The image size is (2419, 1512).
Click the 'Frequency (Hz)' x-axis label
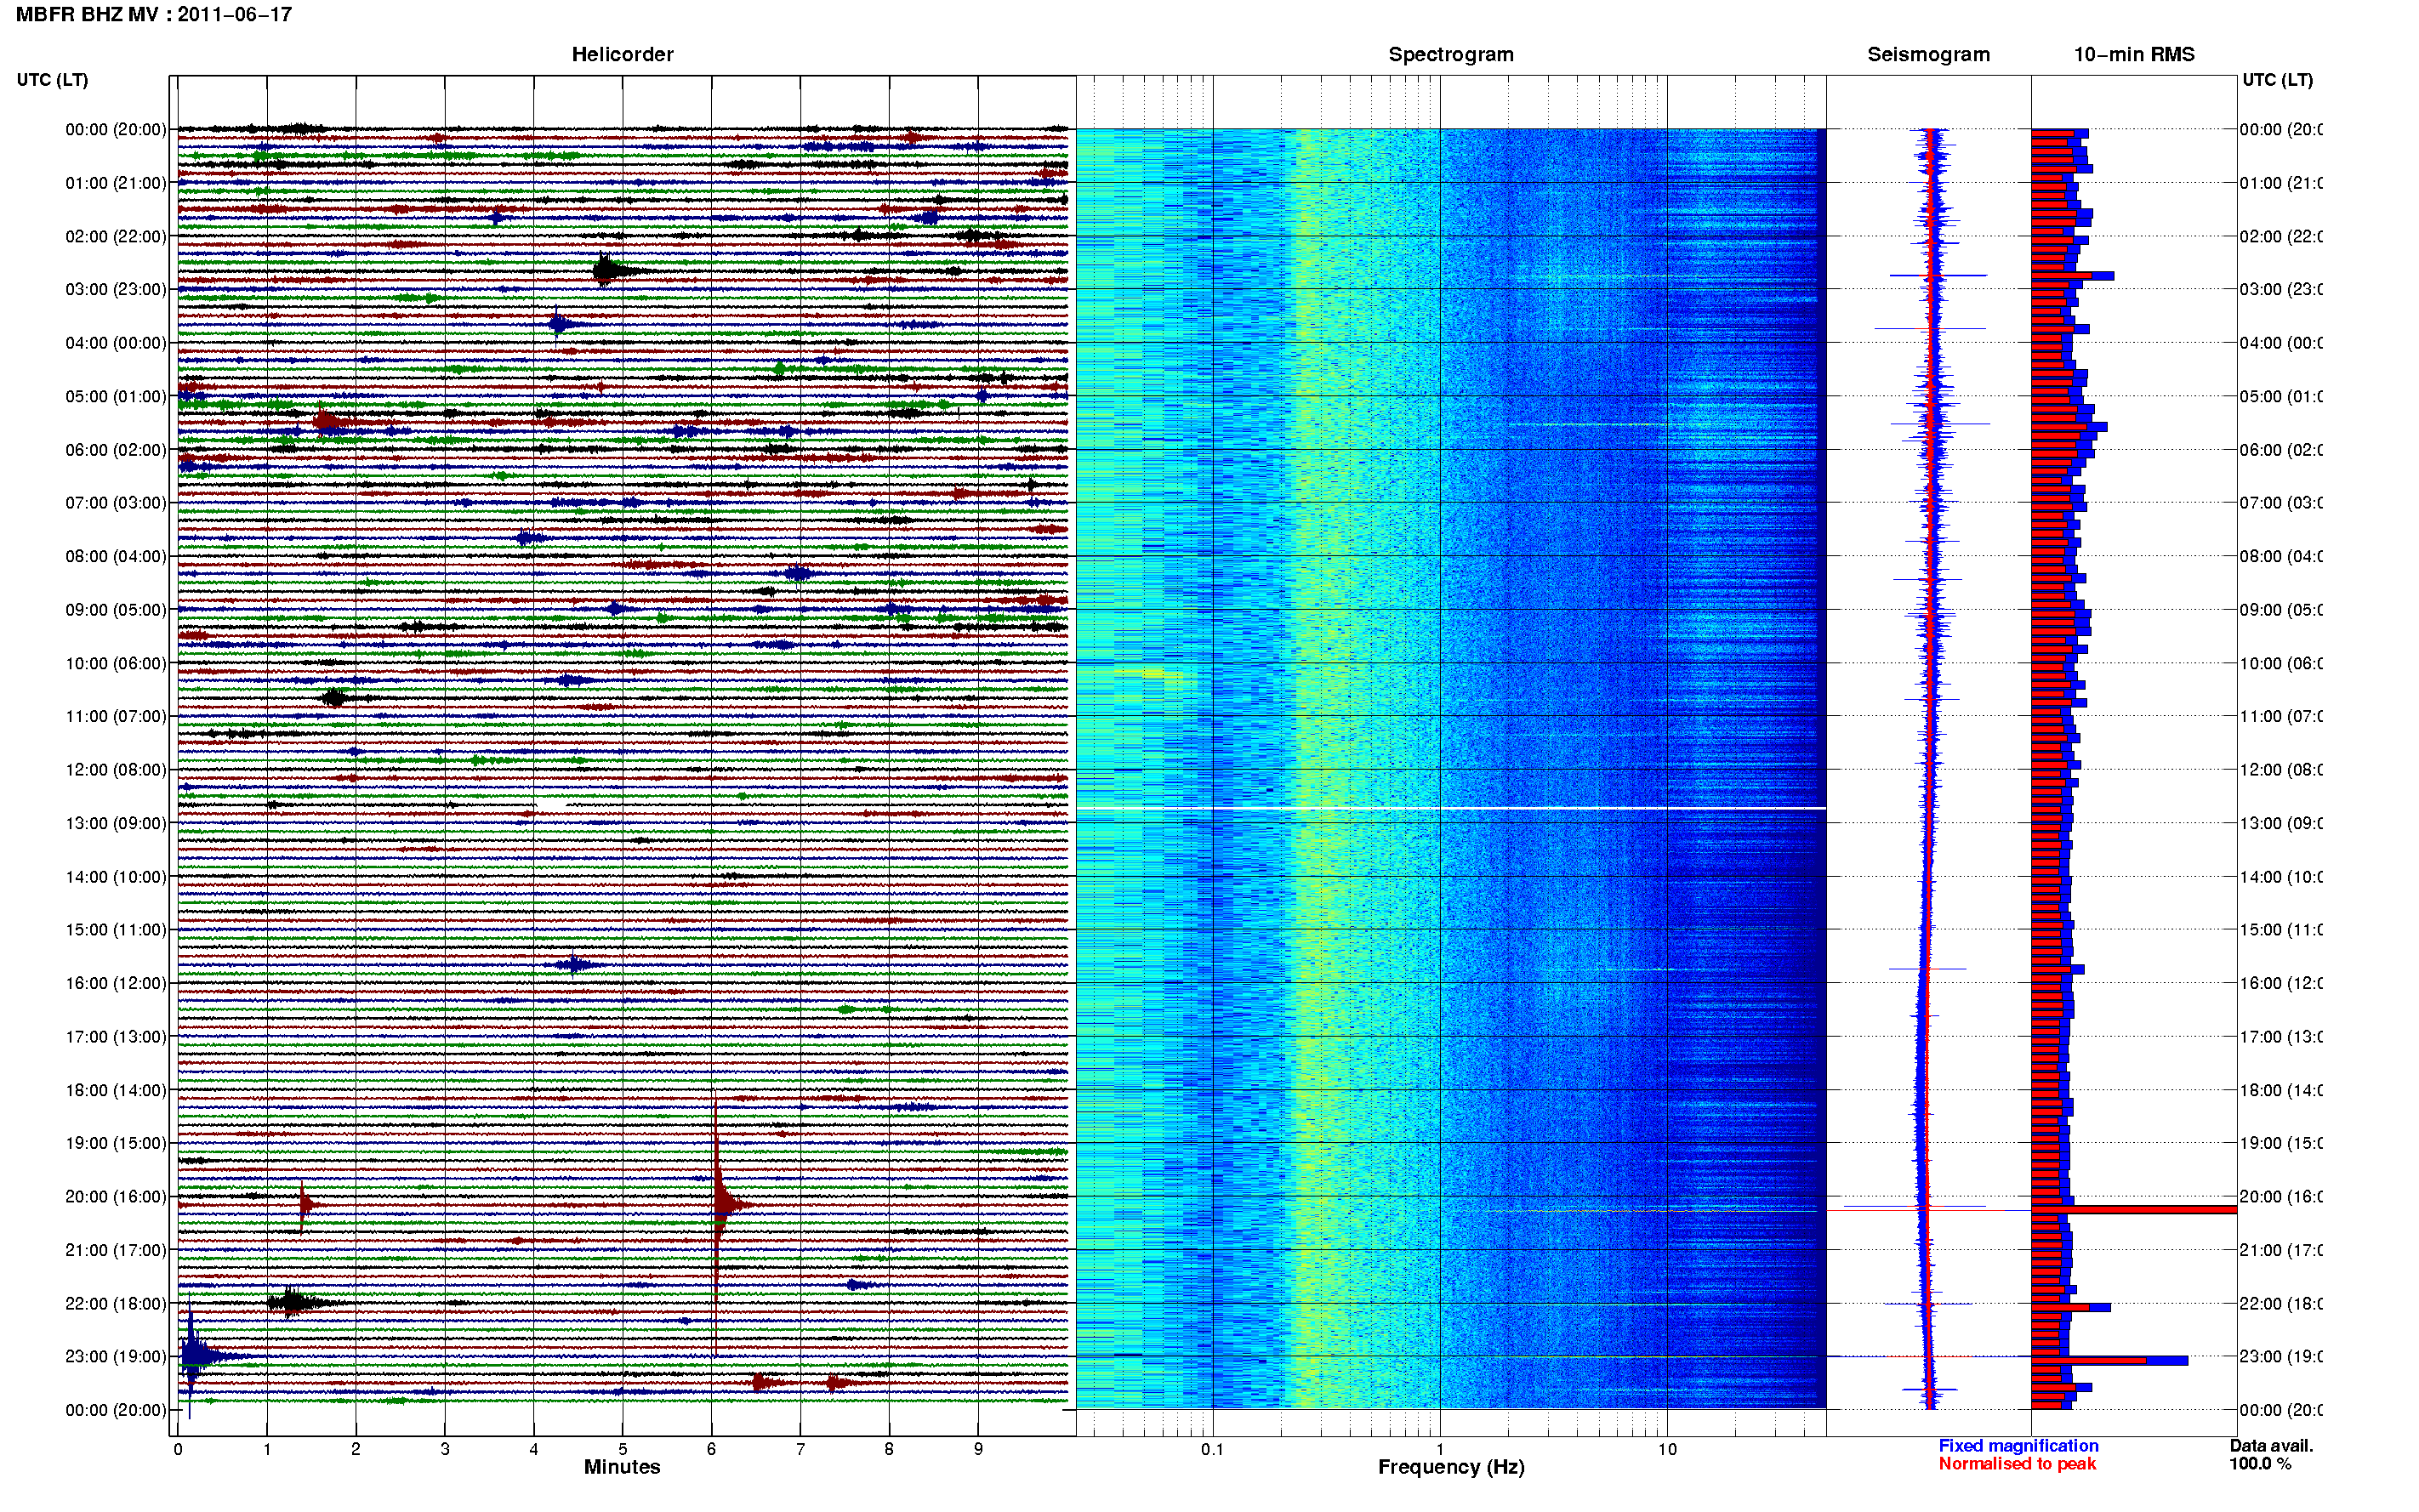[1451, 1467]
